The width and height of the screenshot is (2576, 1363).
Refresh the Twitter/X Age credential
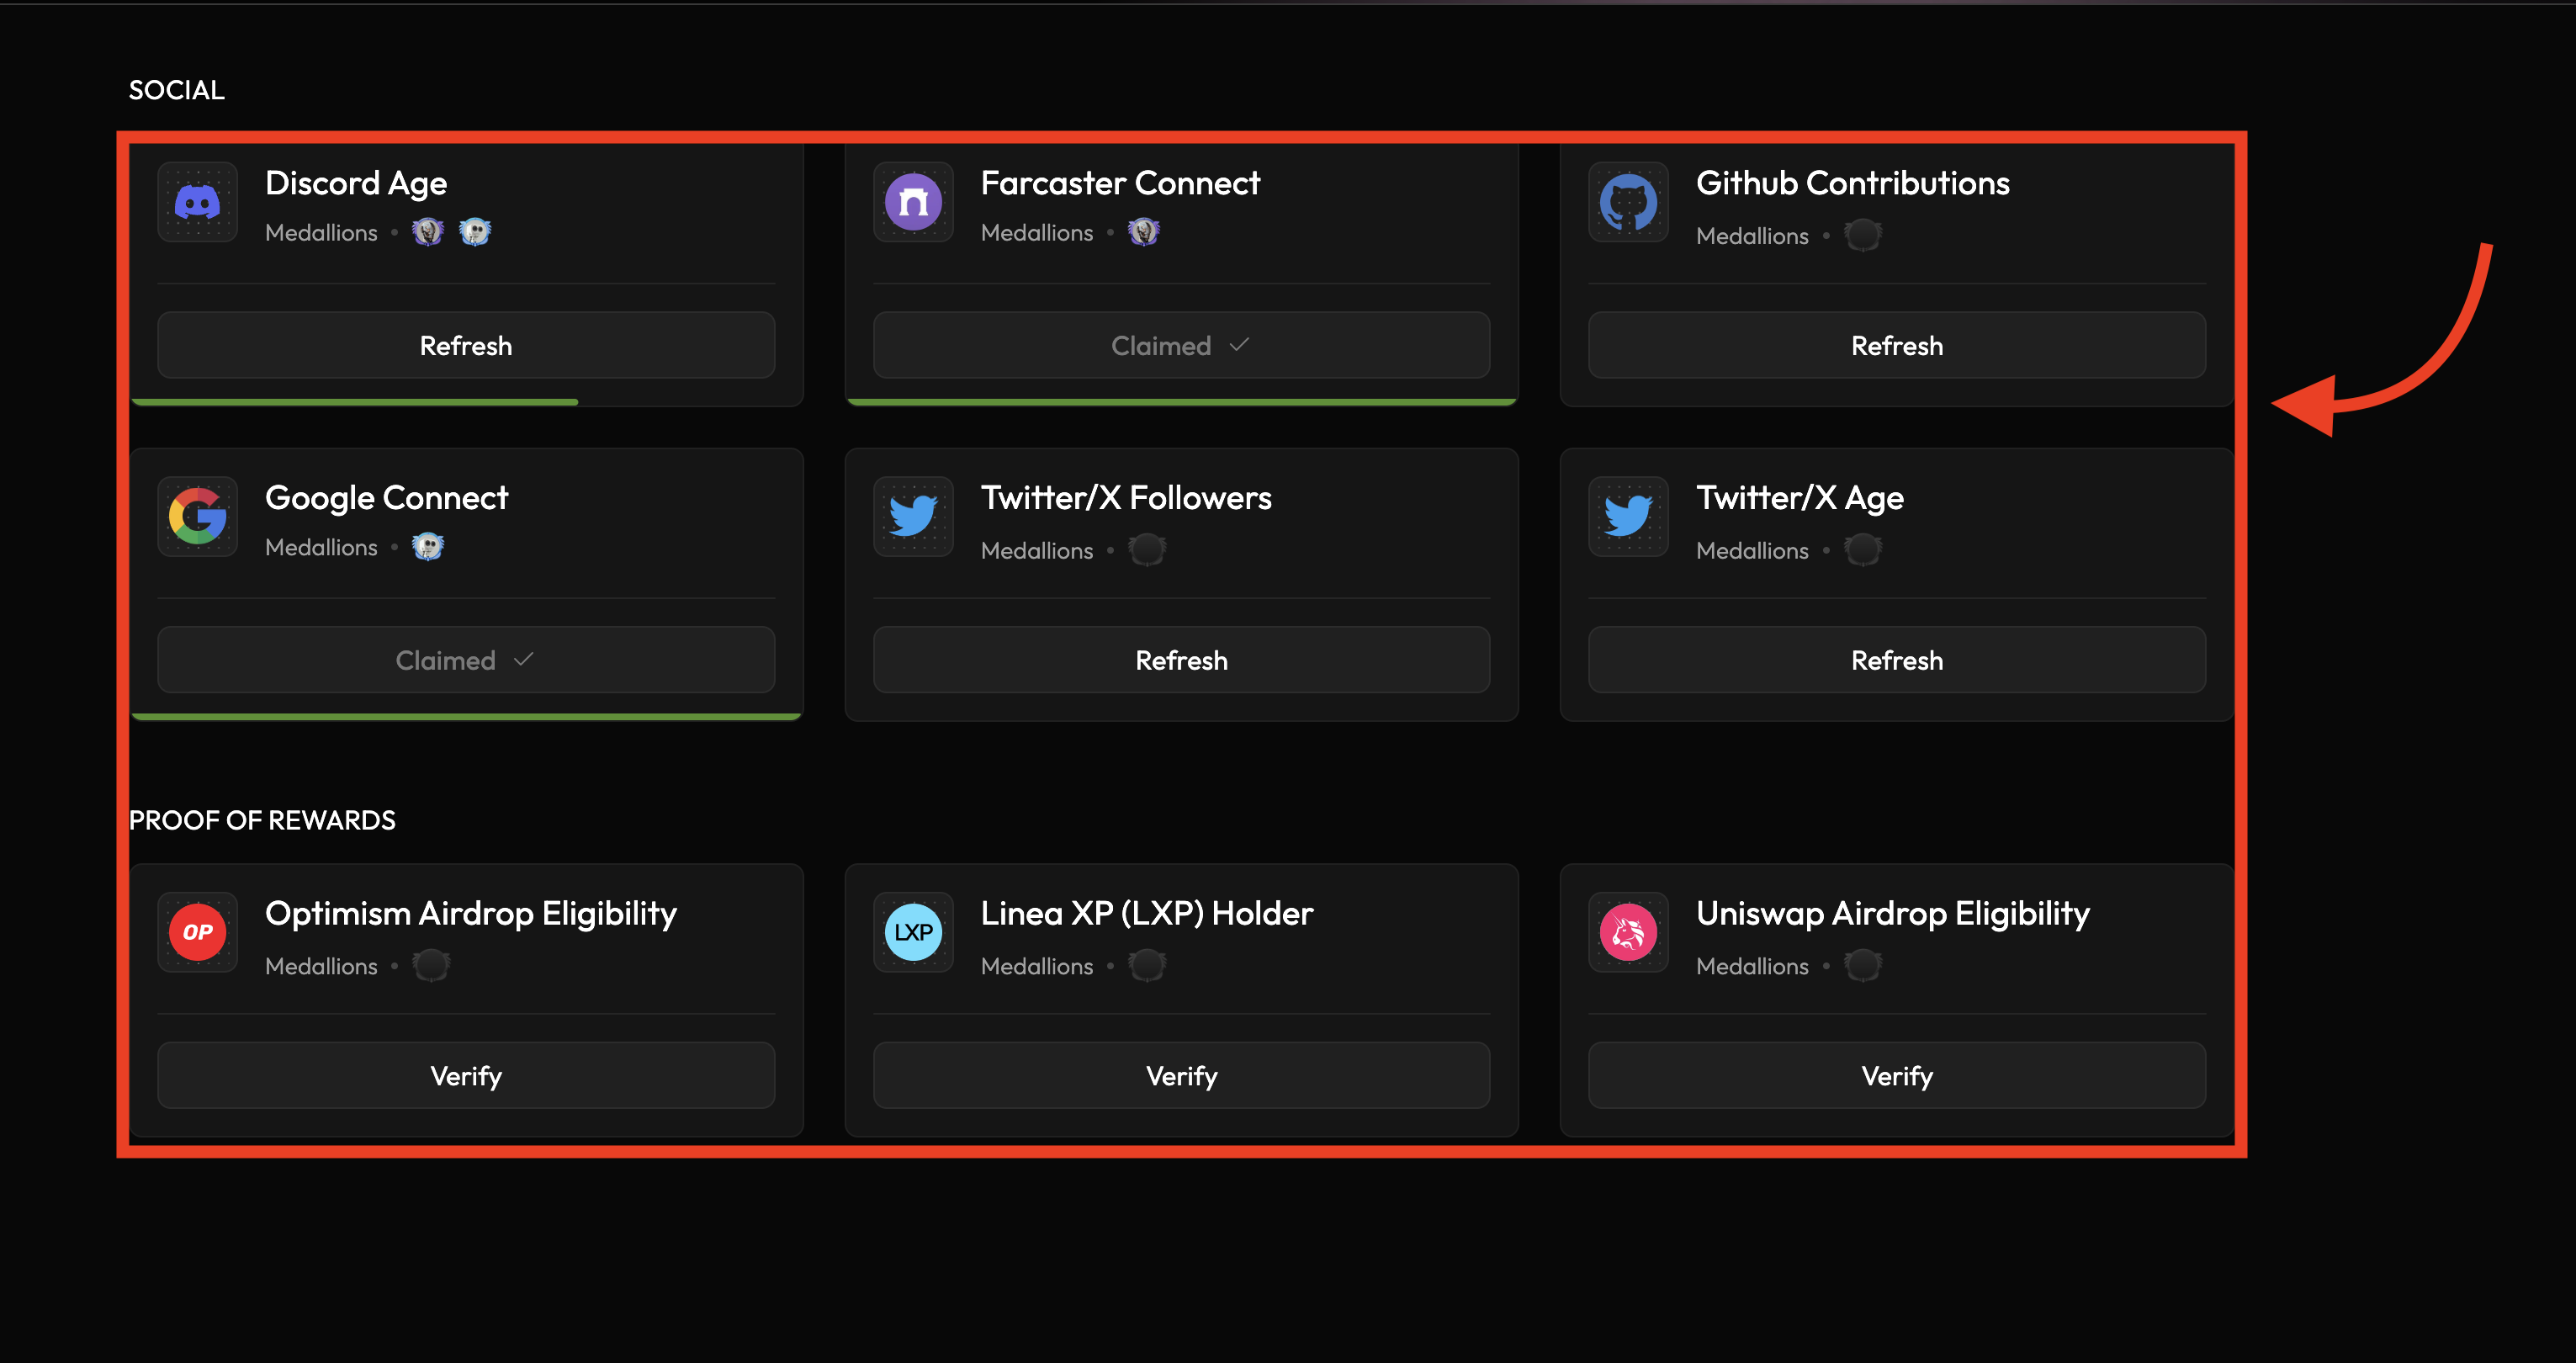click(x=1897, y=660)
